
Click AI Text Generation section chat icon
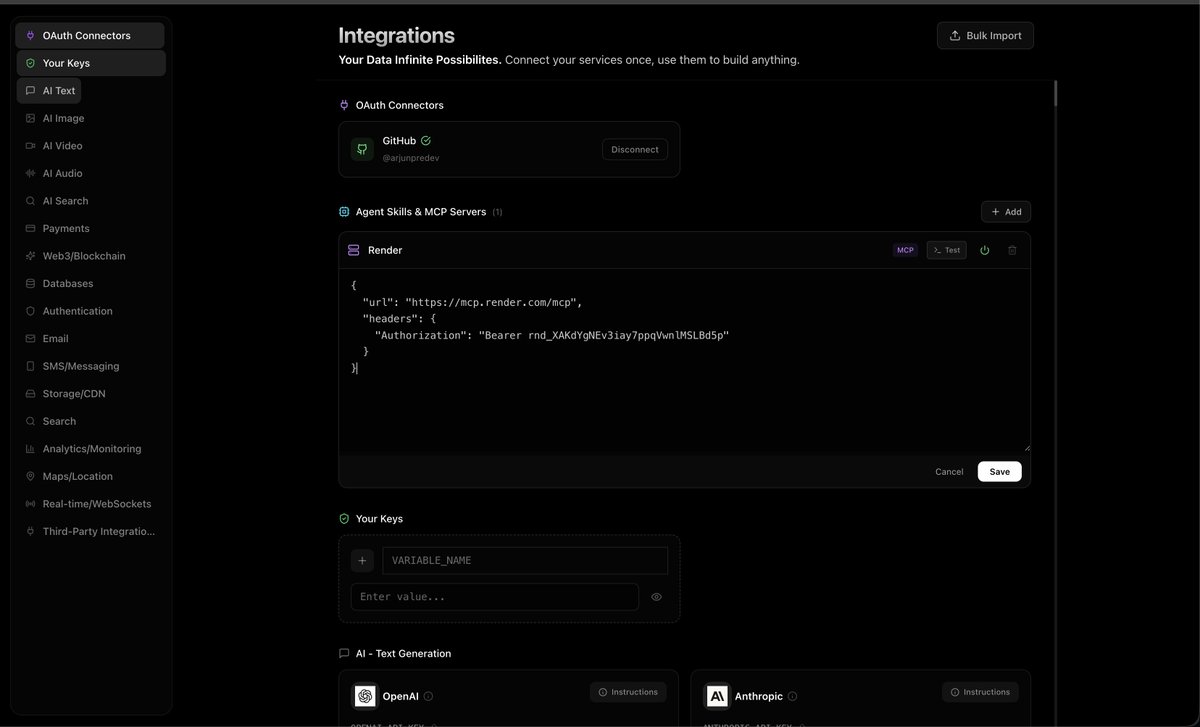pos(344,654)
